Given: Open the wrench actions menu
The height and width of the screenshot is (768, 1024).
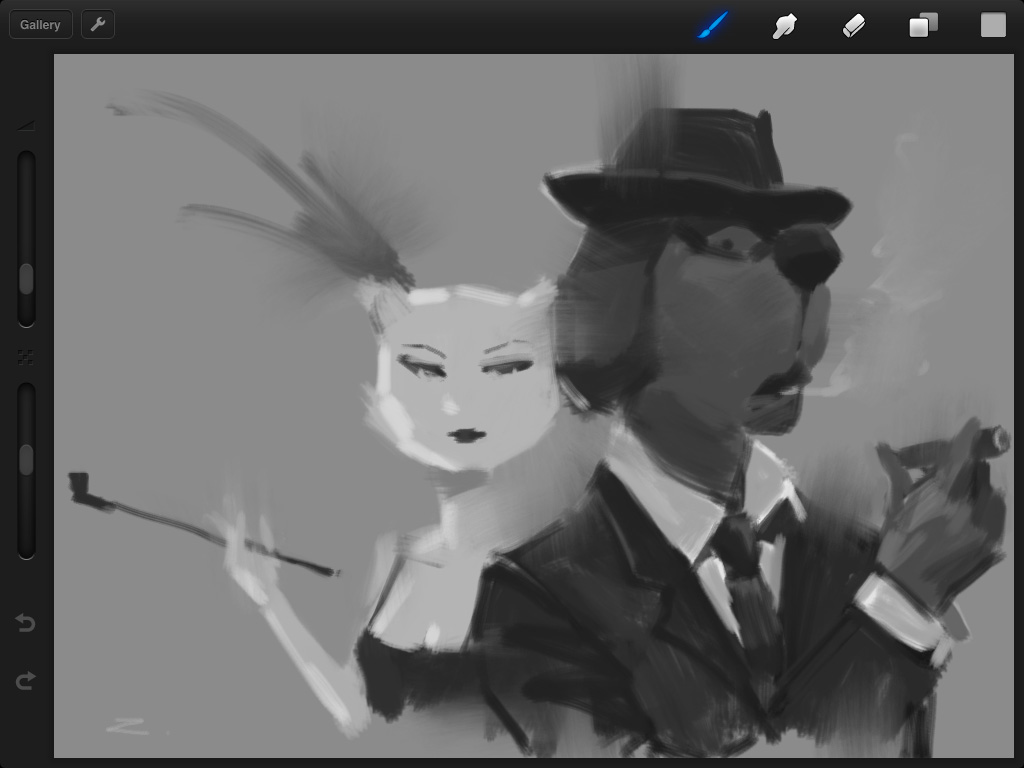Looking at the screenshot, I should (98, 25).
